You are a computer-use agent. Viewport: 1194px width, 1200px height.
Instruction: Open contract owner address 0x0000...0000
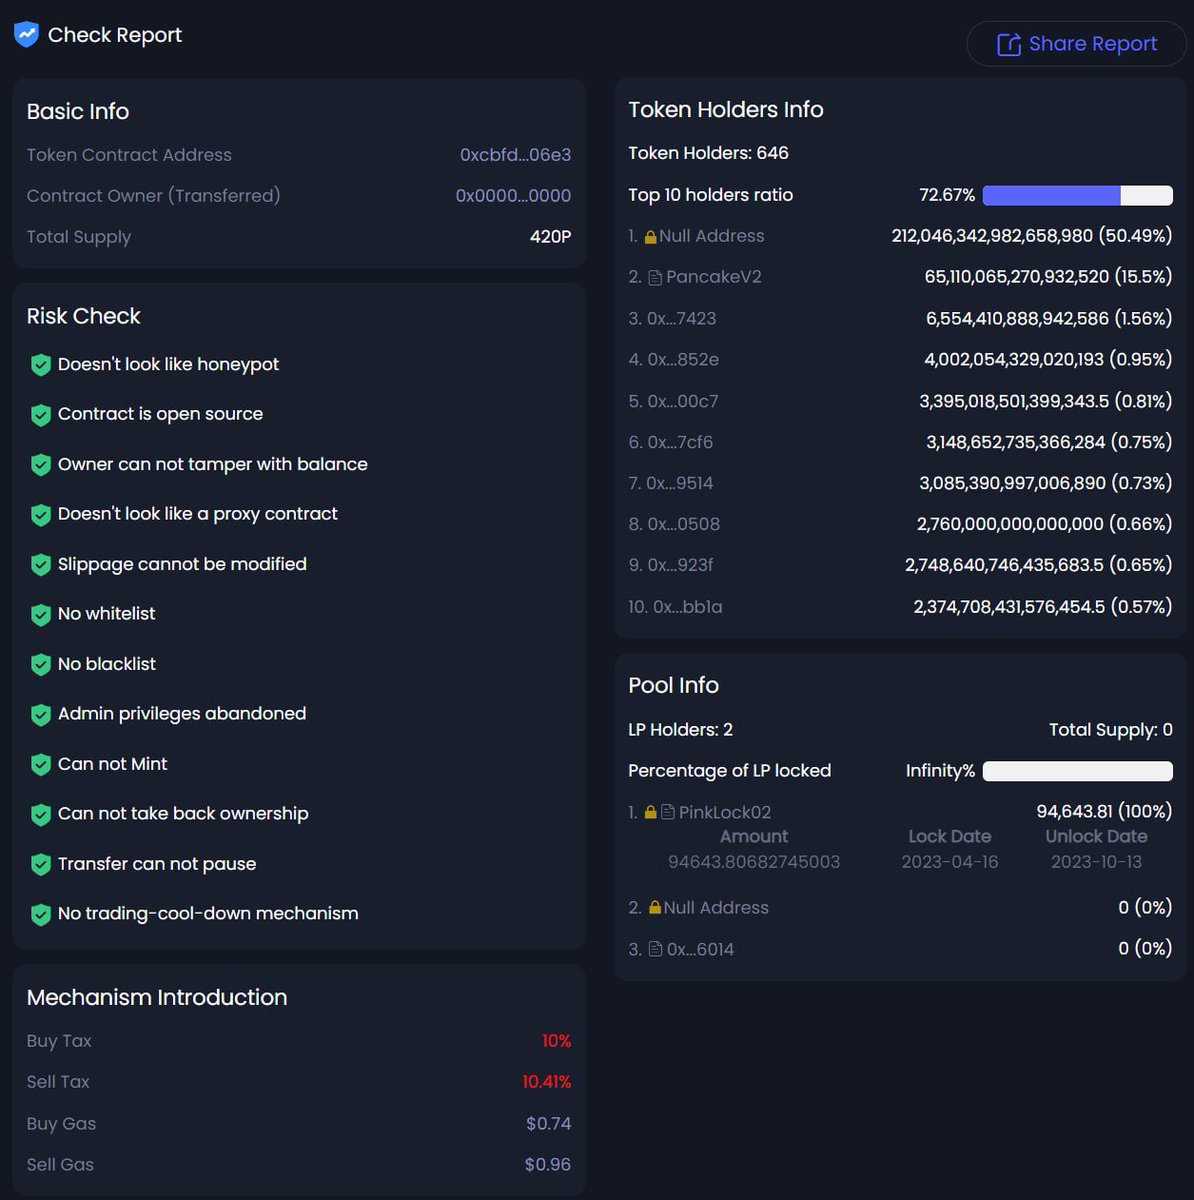click(x=513, y=196)
